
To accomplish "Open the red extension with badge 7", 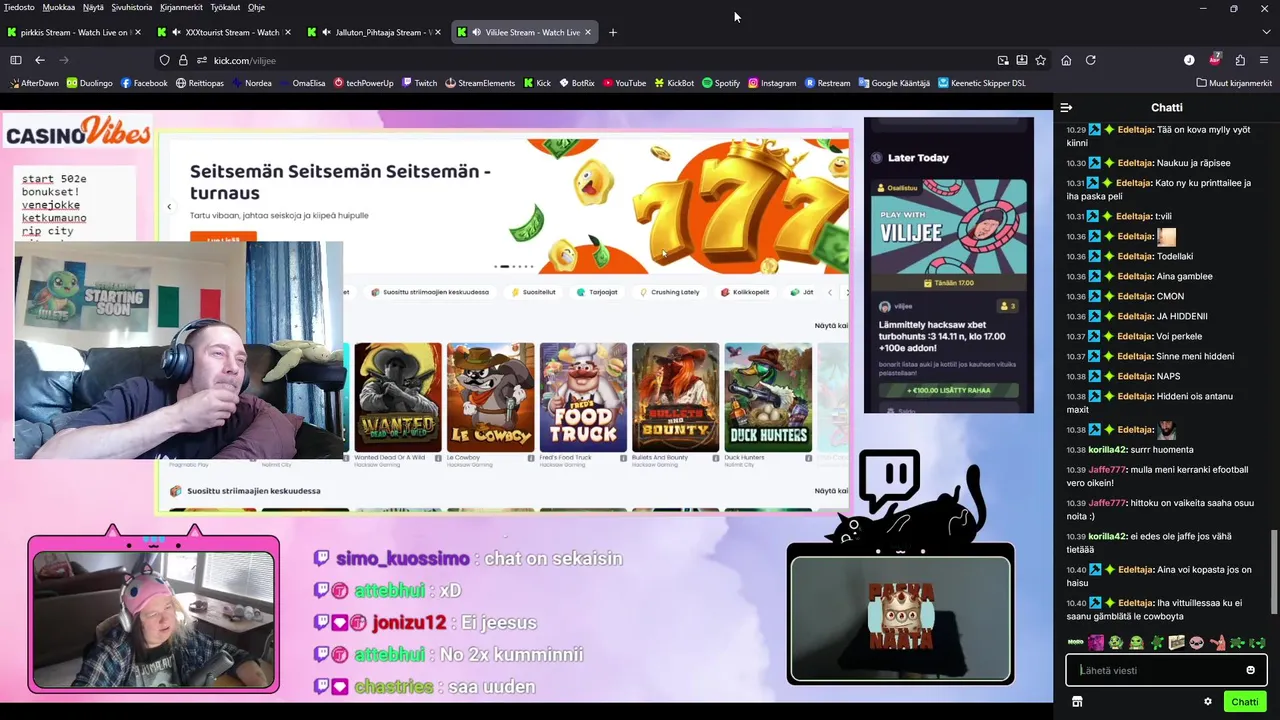I will (x=1215, y=59).
